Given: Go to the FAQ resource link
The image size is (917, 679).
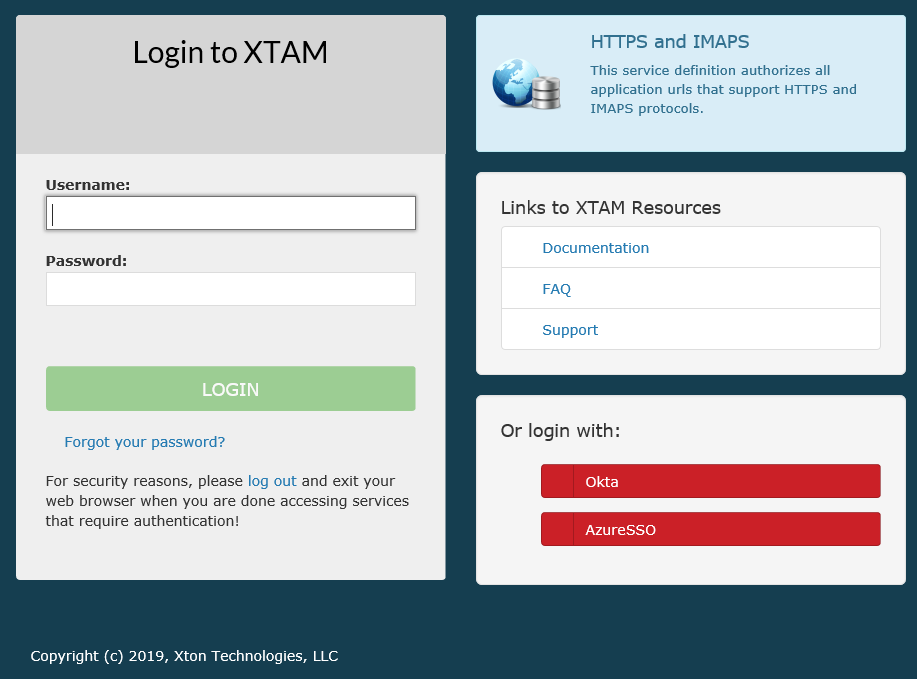Looking at the screenshot, I should coord(556,289).
